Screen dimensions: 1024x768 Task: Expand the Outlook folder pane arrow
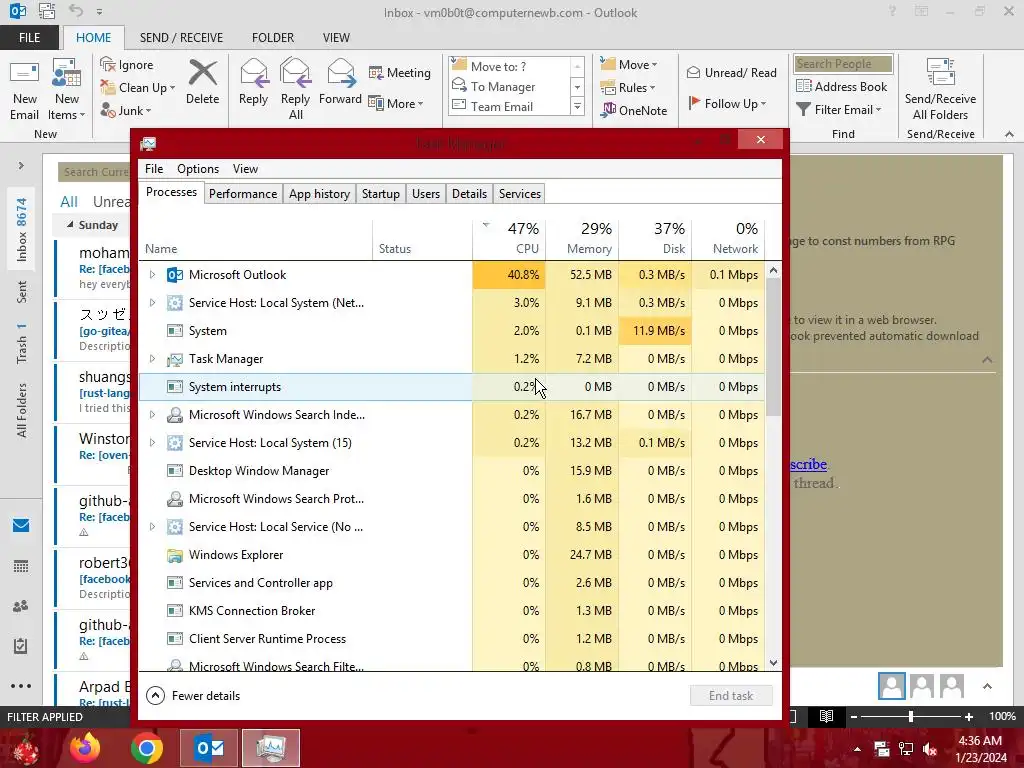[x=21, y=166]
